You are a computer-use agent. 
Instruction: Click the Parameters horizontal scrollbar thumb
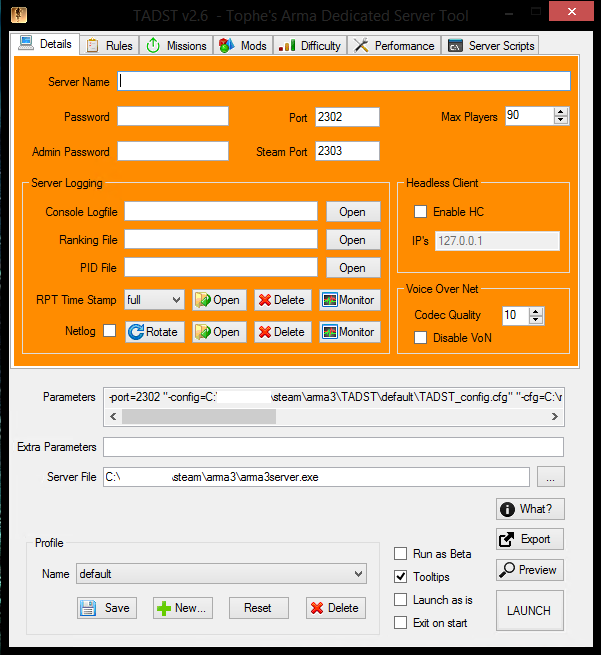199,416
